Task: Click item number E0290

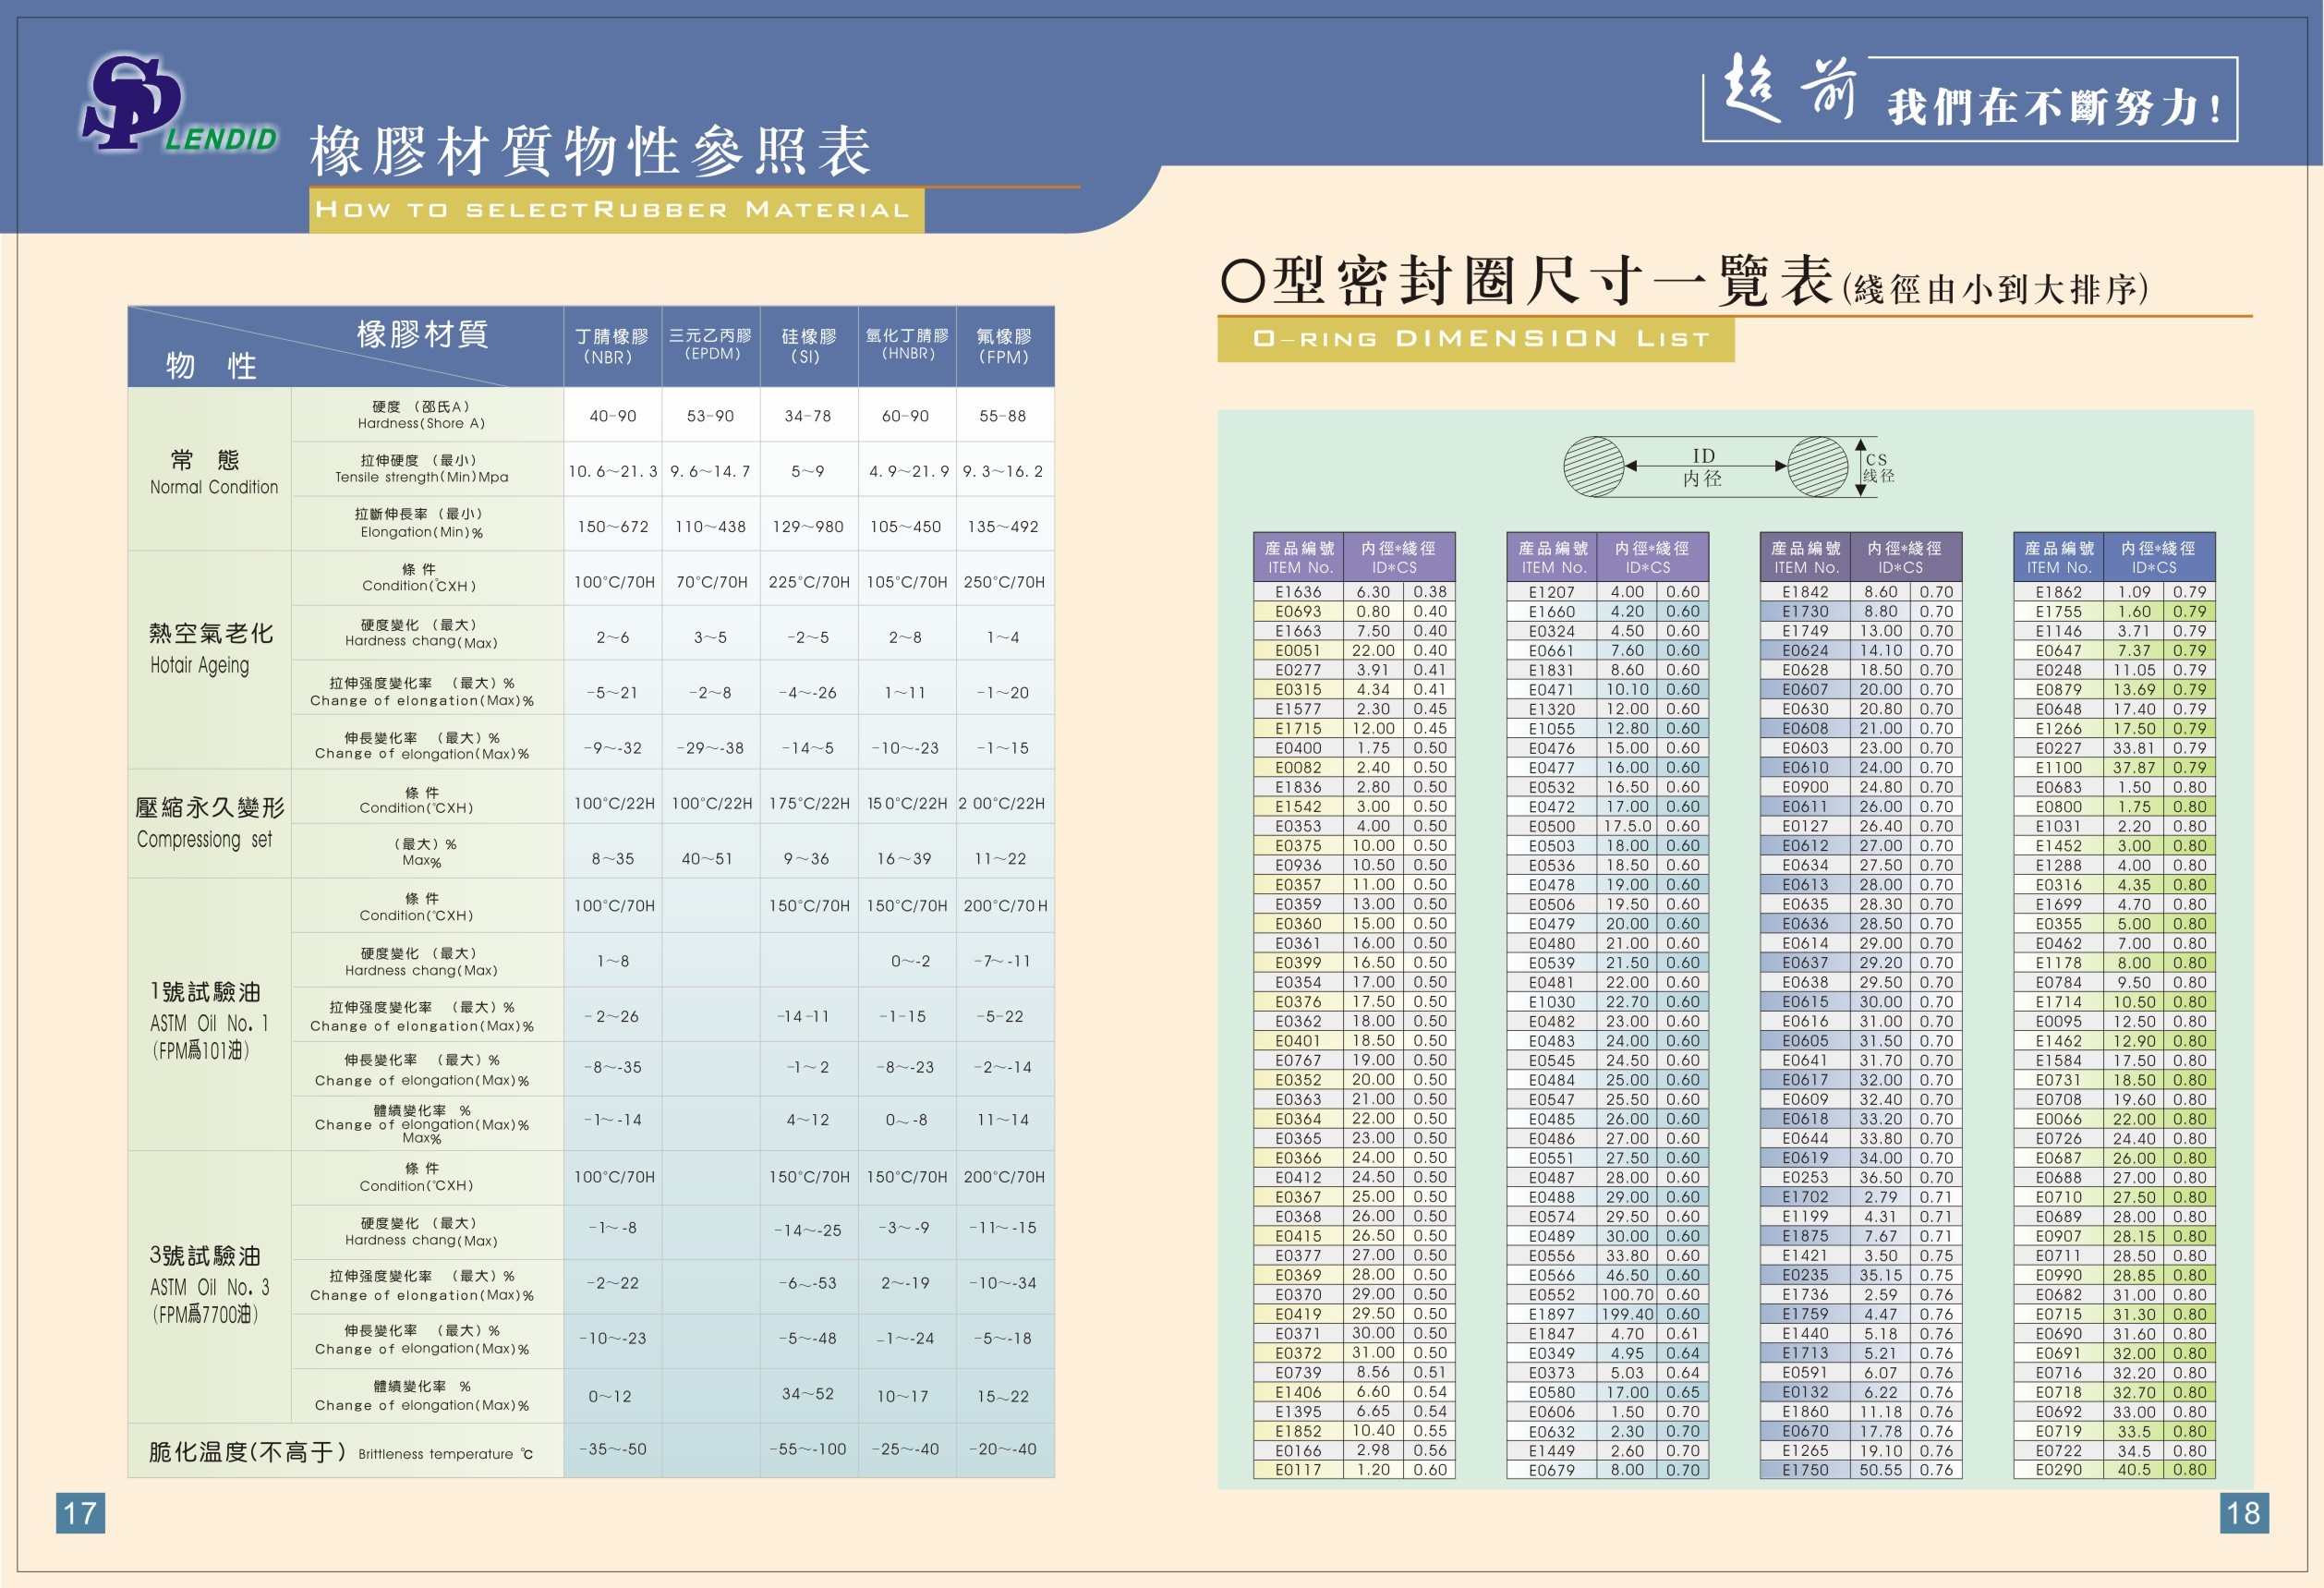Action: pos(2058,1470)
